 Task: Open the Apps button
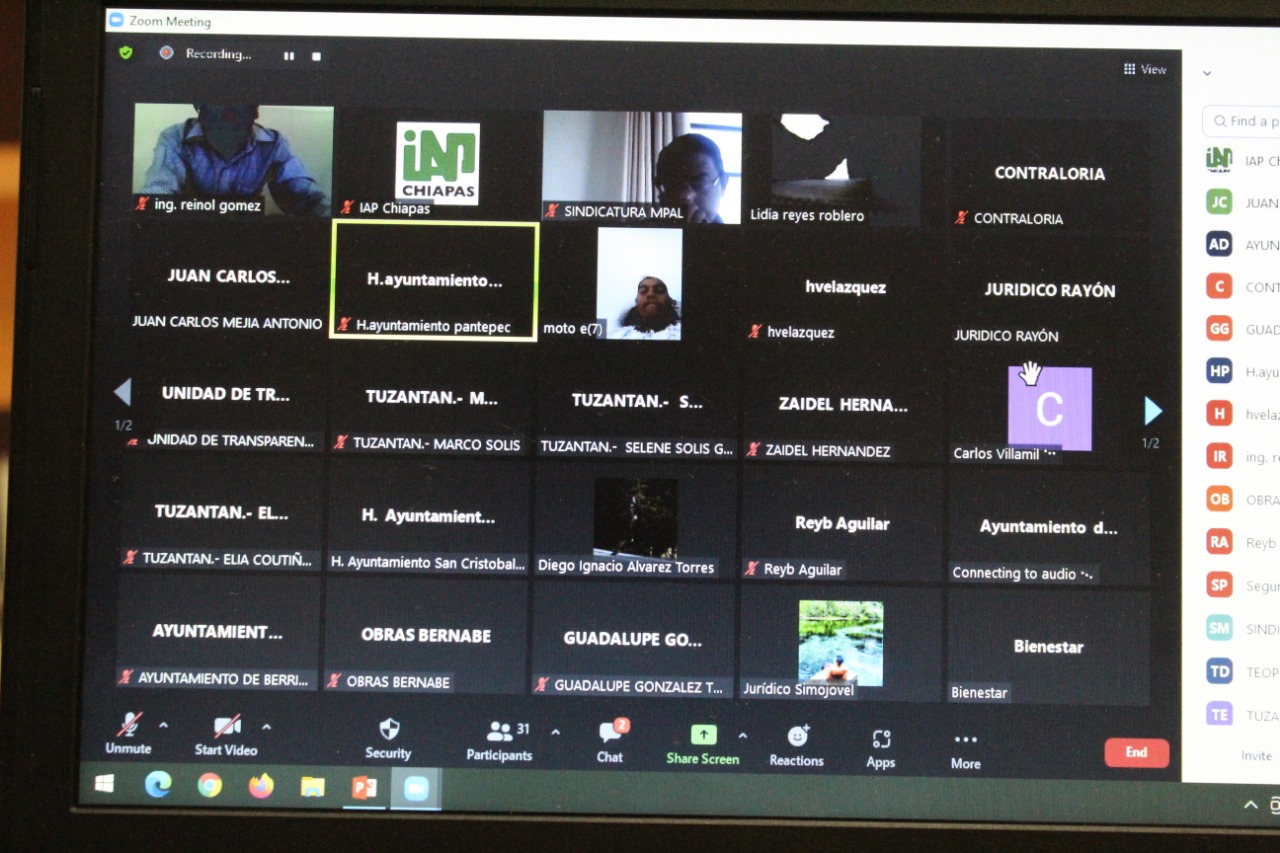point(881,749)
